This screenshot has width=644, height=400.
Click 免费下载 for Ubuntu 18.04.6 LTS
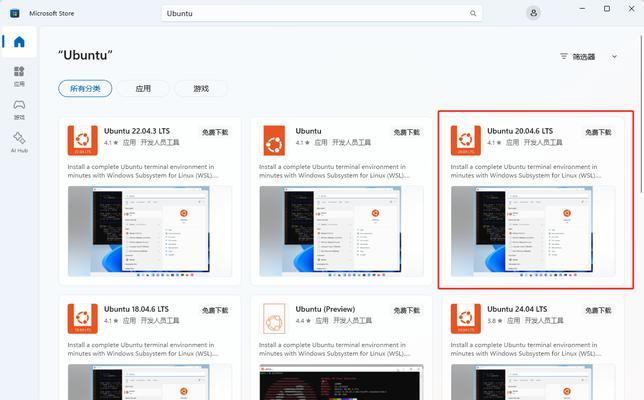point(215,310)
